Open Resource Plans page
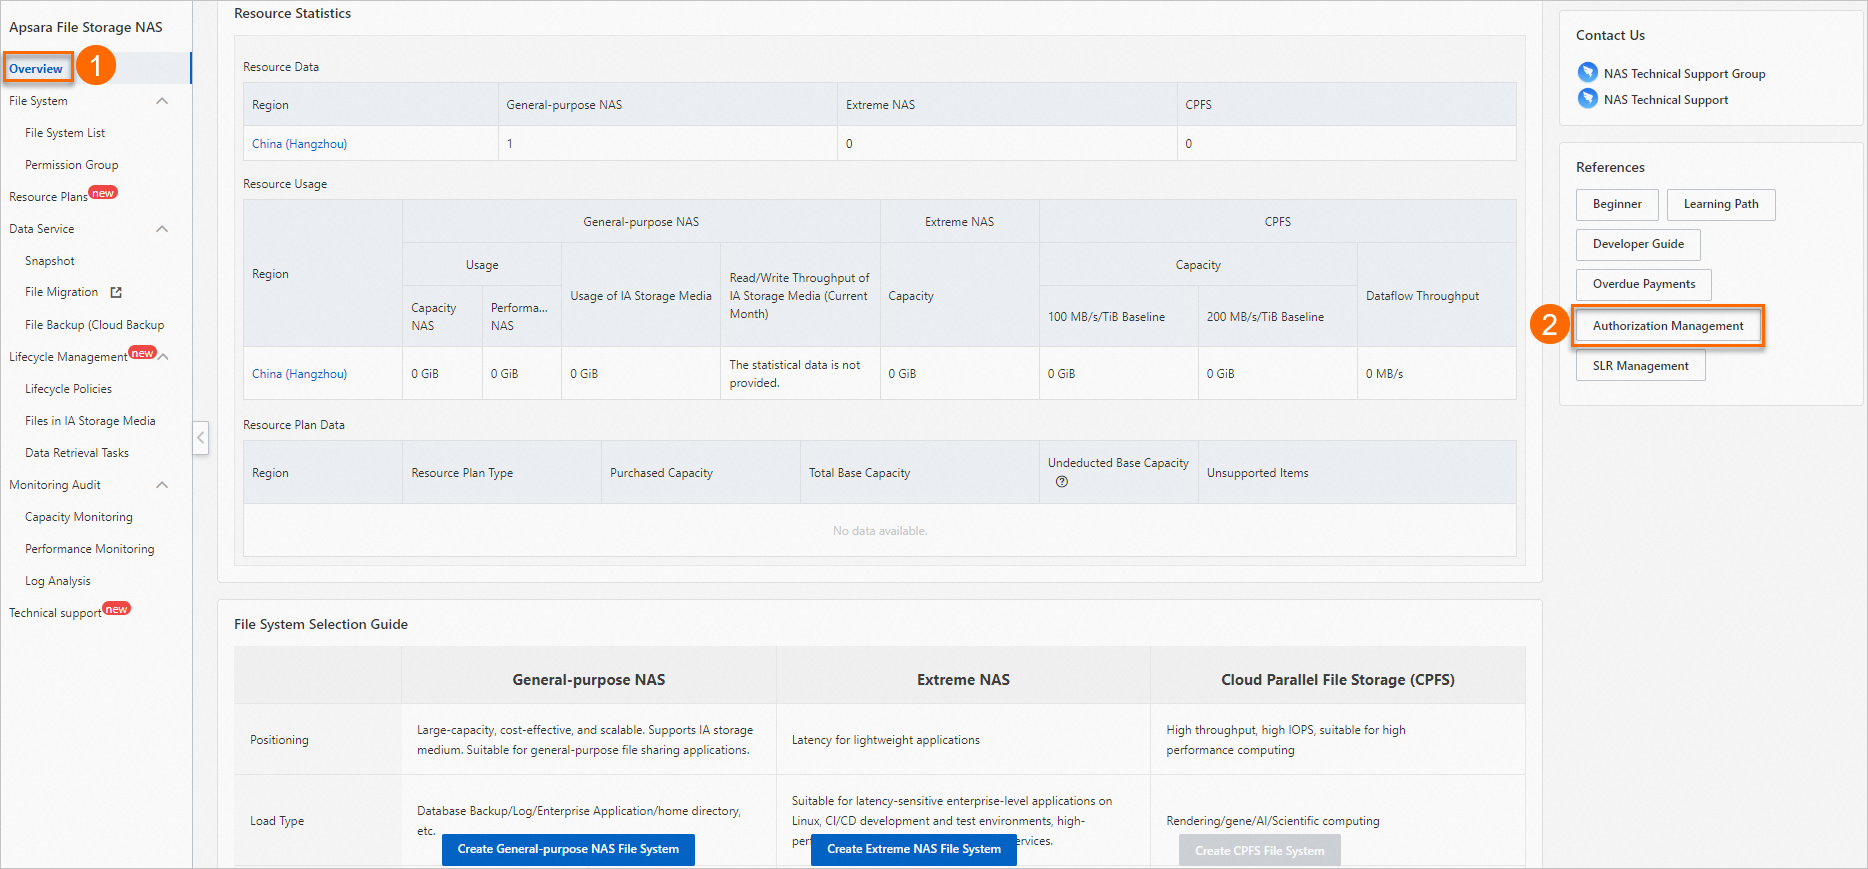 (x=49, y=197)
